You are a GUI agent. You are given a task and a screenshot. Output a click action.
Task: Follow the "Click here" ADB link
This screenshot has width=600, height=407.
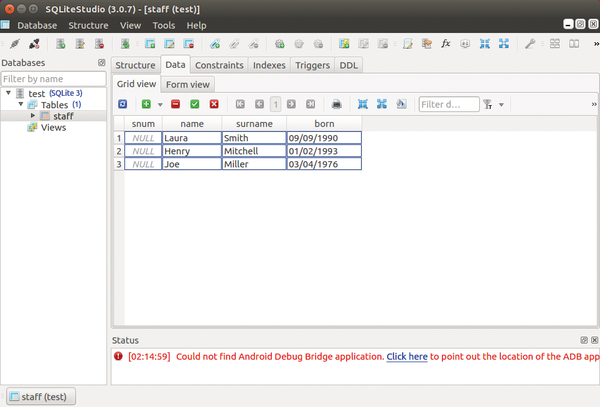point(407,356)
